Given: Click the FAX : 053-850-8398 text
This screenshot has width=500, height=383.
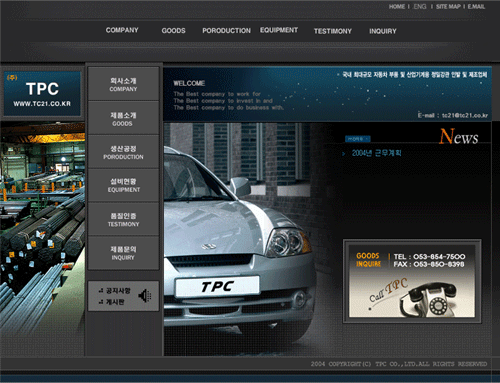Looking at the screenshot, I should [x=429, y=264].
